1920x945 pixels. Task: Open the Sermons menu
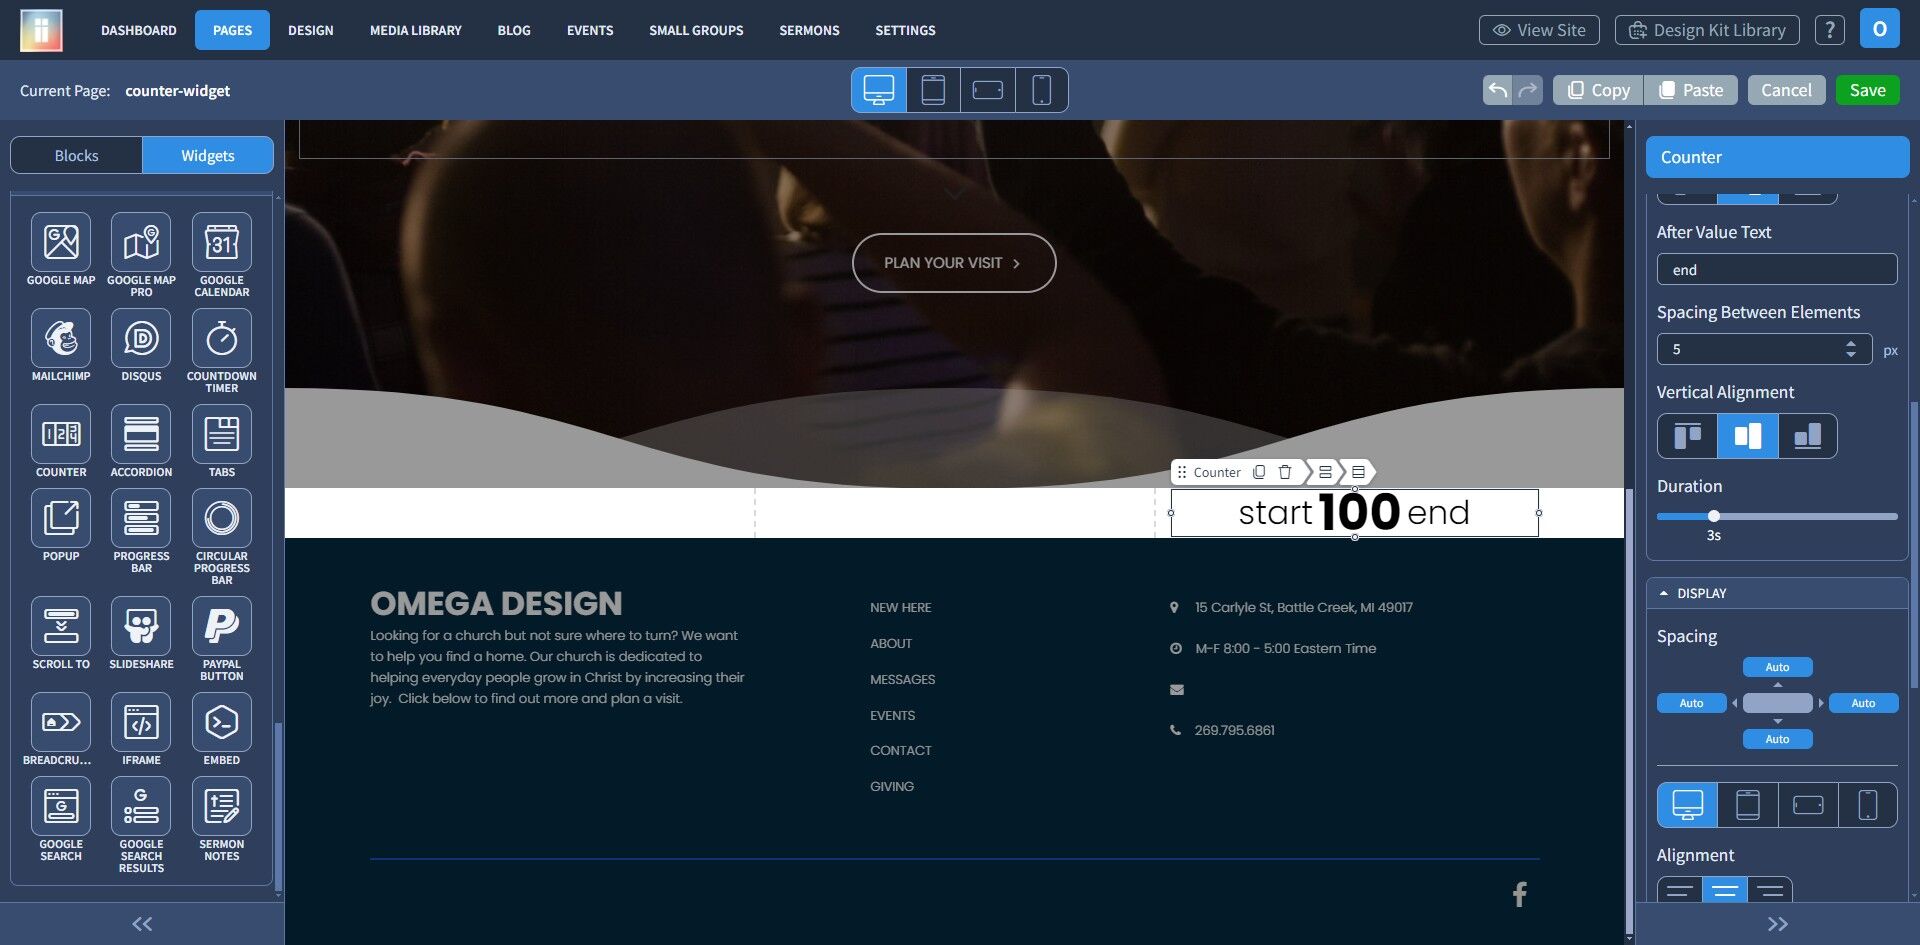pos(810,30)
